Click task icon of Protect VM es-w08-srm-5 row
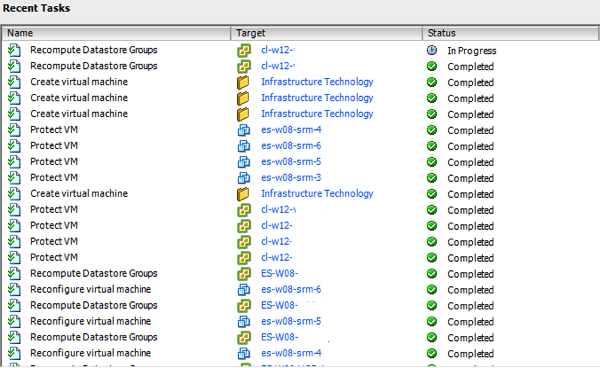The image size is (600, 368). [15, 162]
